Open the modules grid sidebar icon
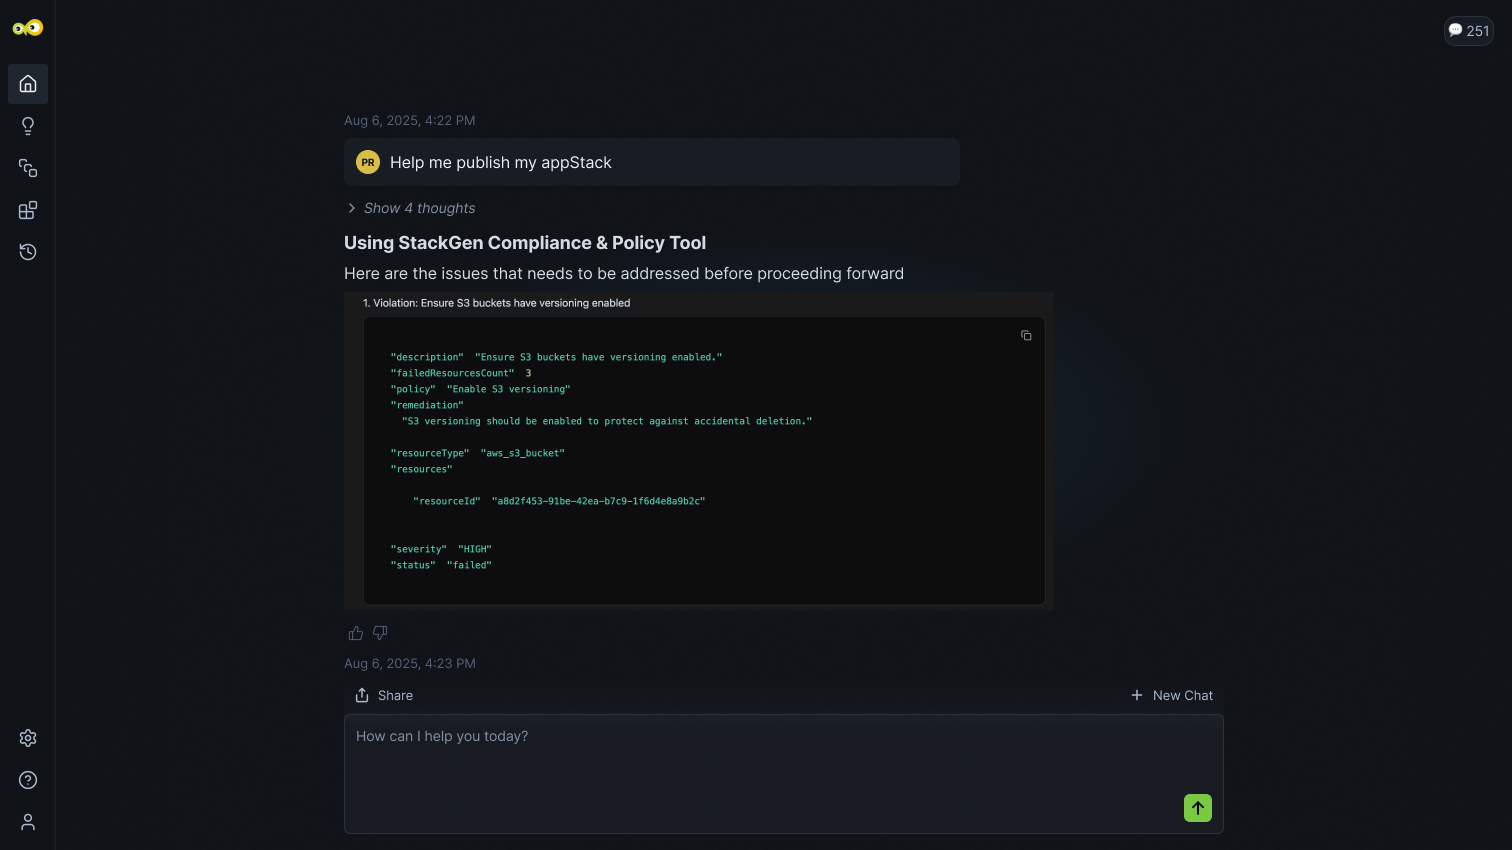Image resolution: width=1512 pixels, height=850 pixels. click(x=28, y=210)
